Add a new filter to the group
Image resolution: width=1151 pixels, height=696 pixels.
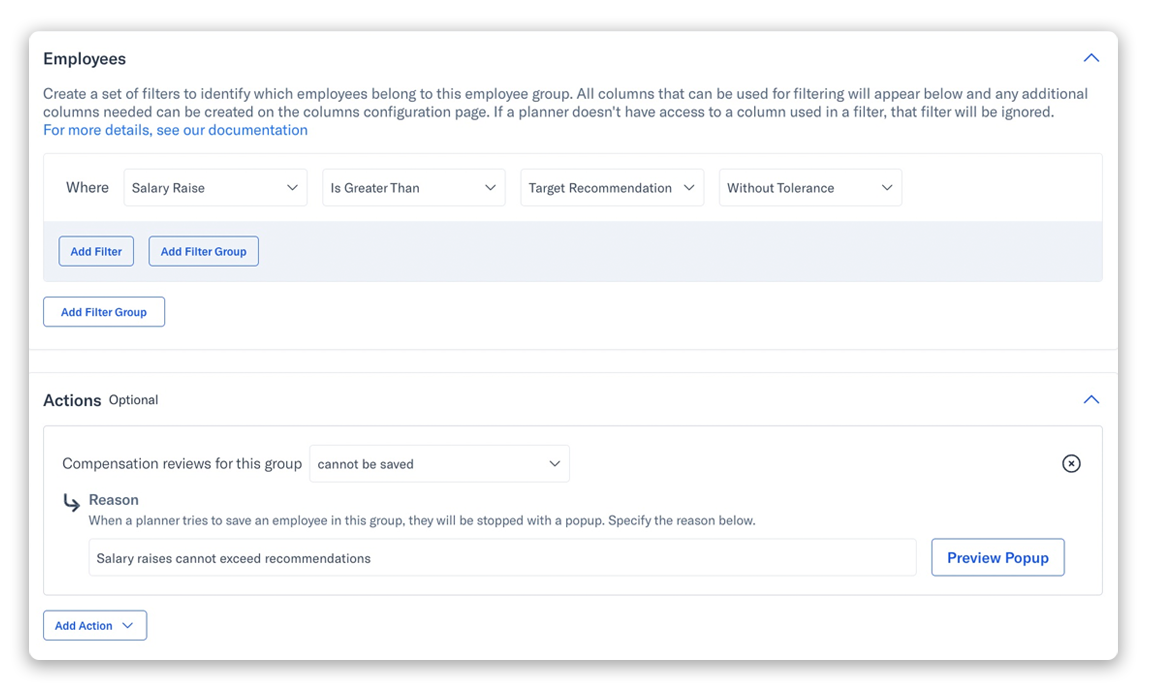click(x=96, y=251)
